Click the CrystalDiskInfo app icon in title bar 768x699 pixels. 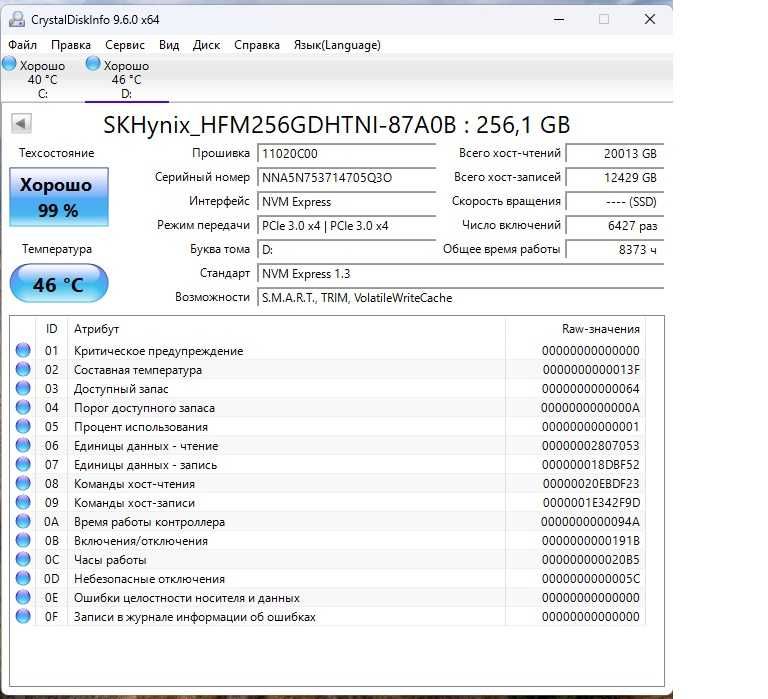pyautogui.click(x=17, y=20)
